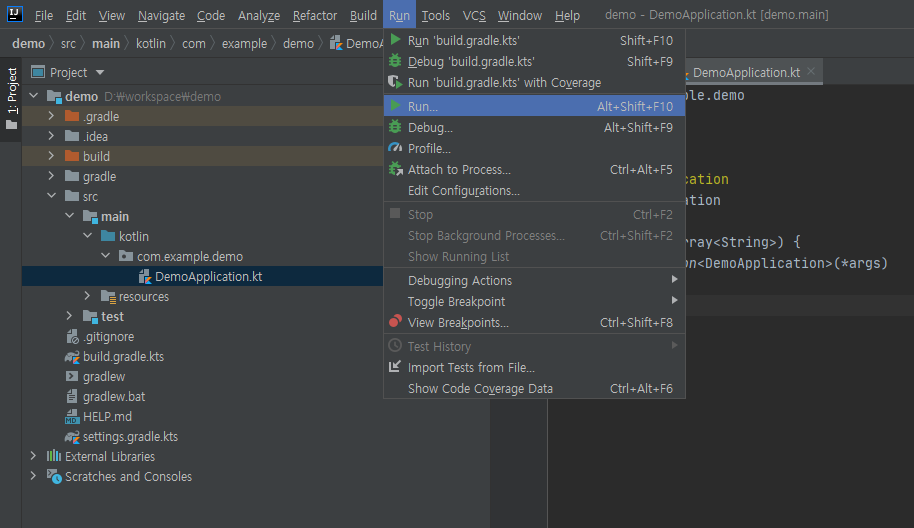Click the Run with Coverage shield icon

[395, 82]
